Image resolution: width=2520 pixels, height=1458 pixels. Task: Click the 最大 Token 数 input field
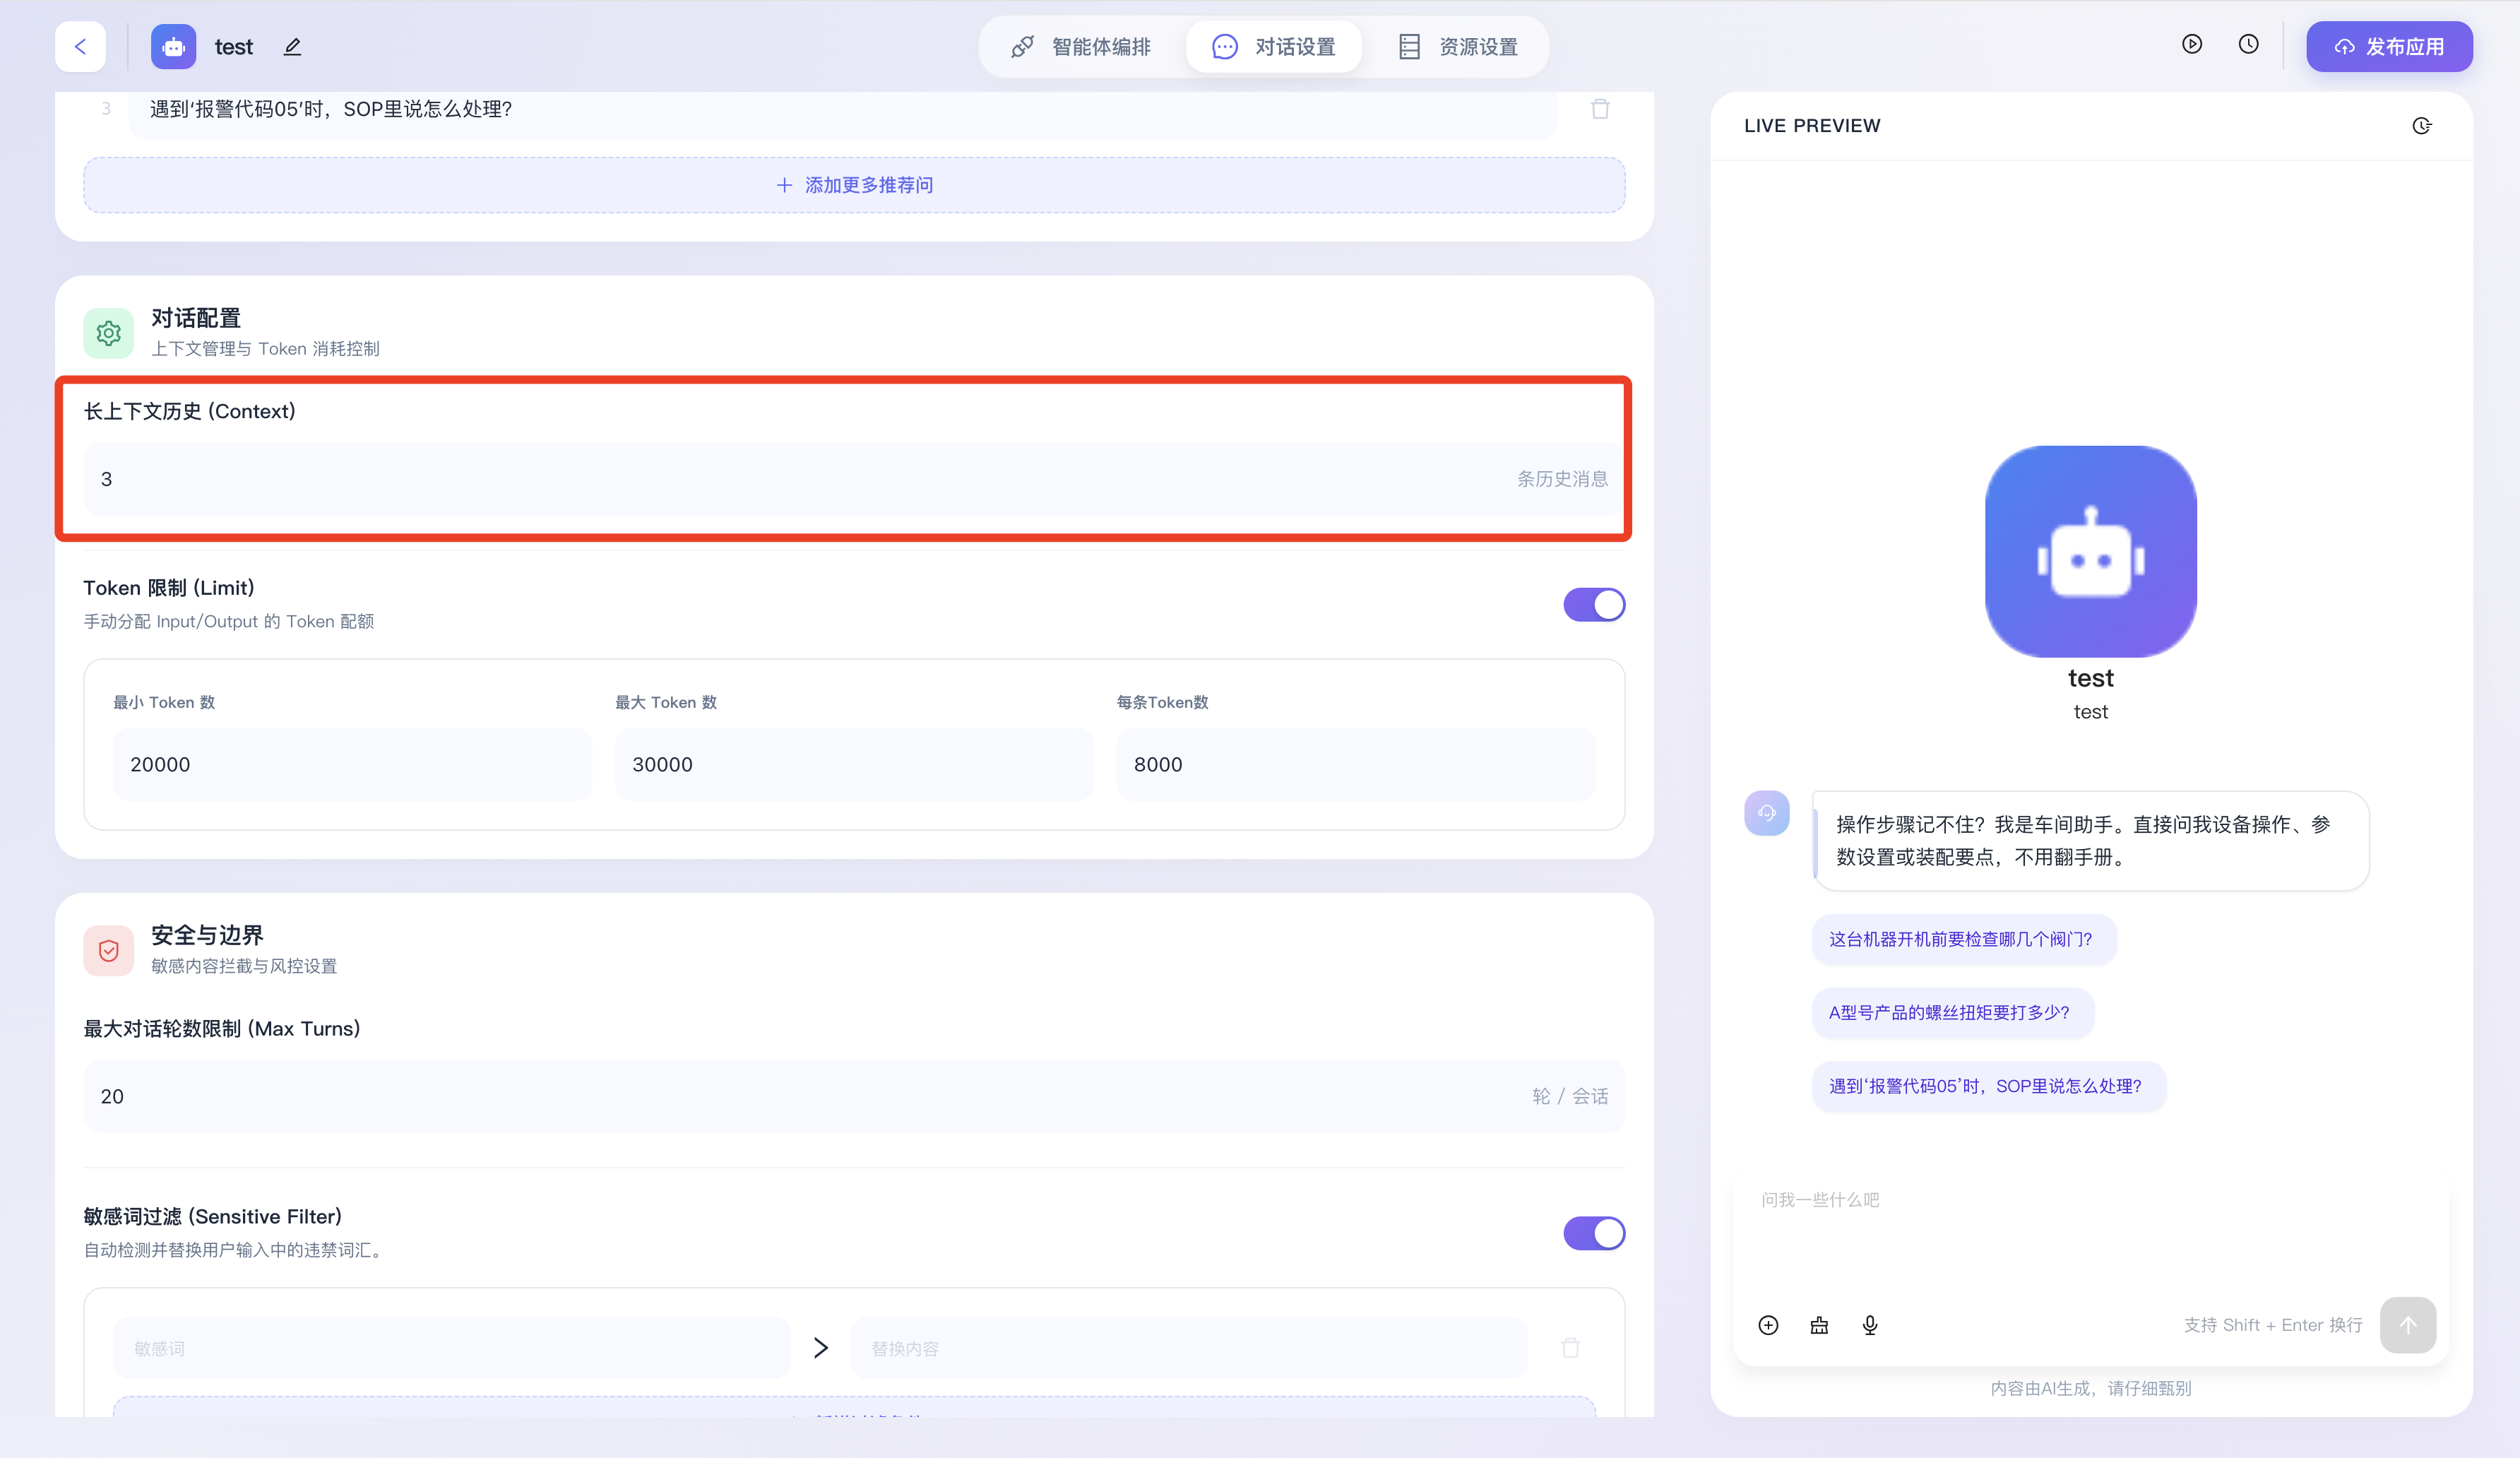tap(853, 764)
